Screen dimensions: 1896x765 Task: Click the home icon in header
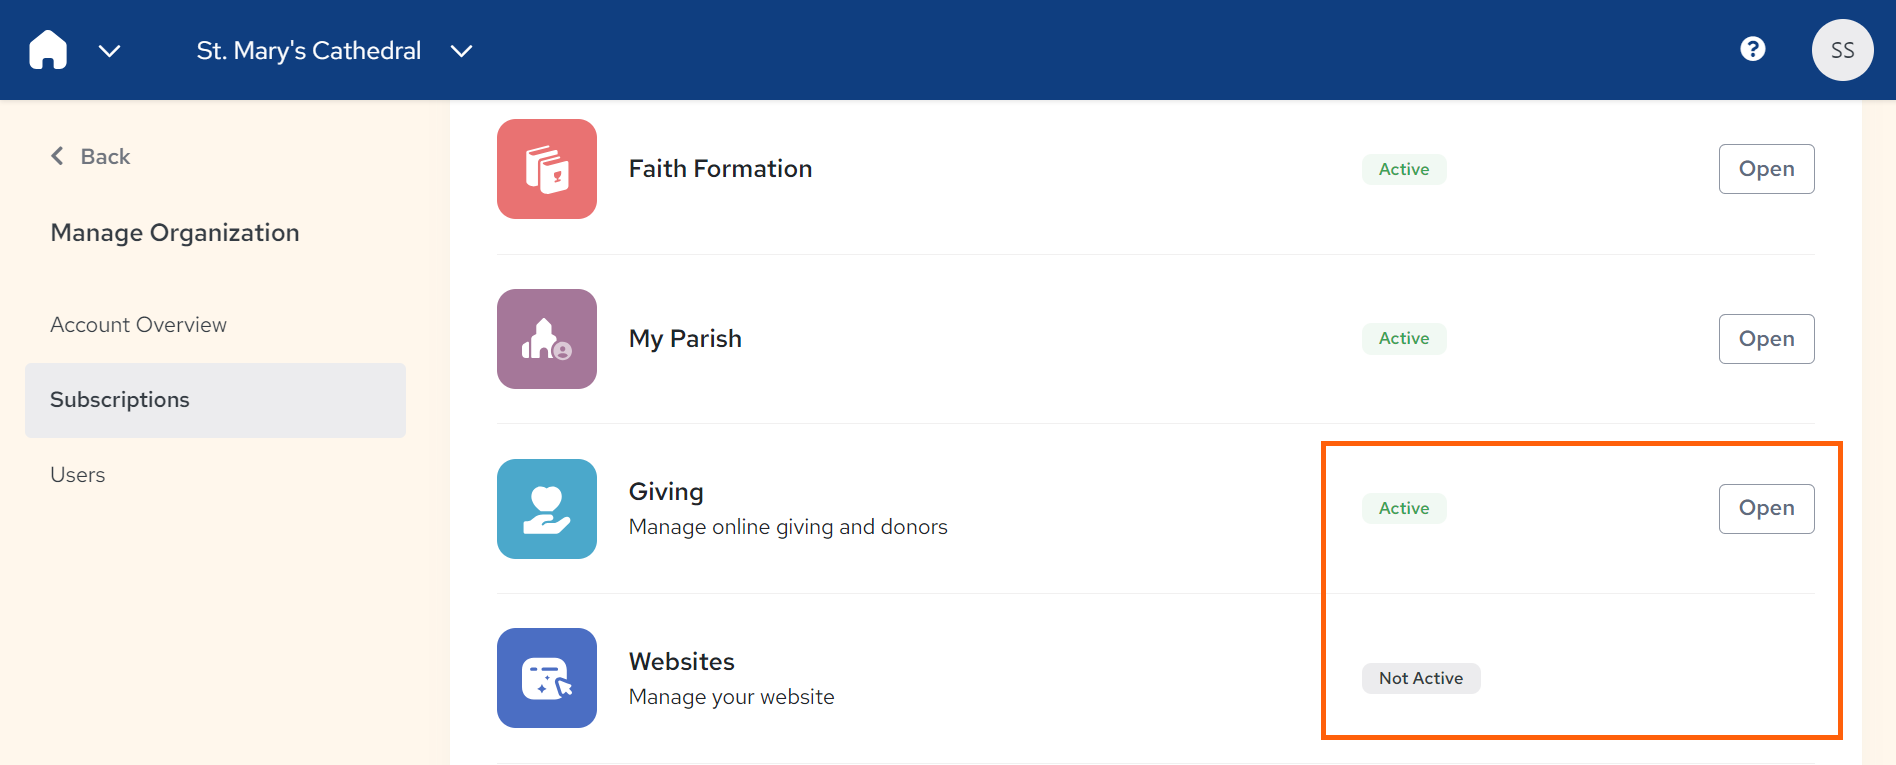(48, 50)
